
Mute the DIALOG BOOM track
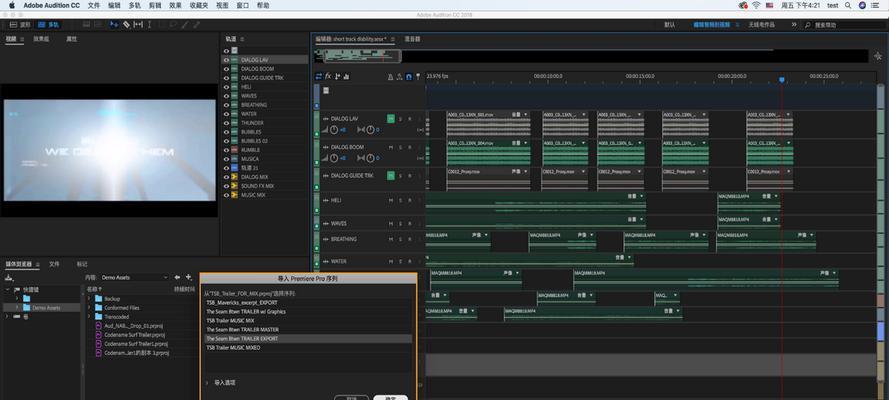[x=391, y=147]
